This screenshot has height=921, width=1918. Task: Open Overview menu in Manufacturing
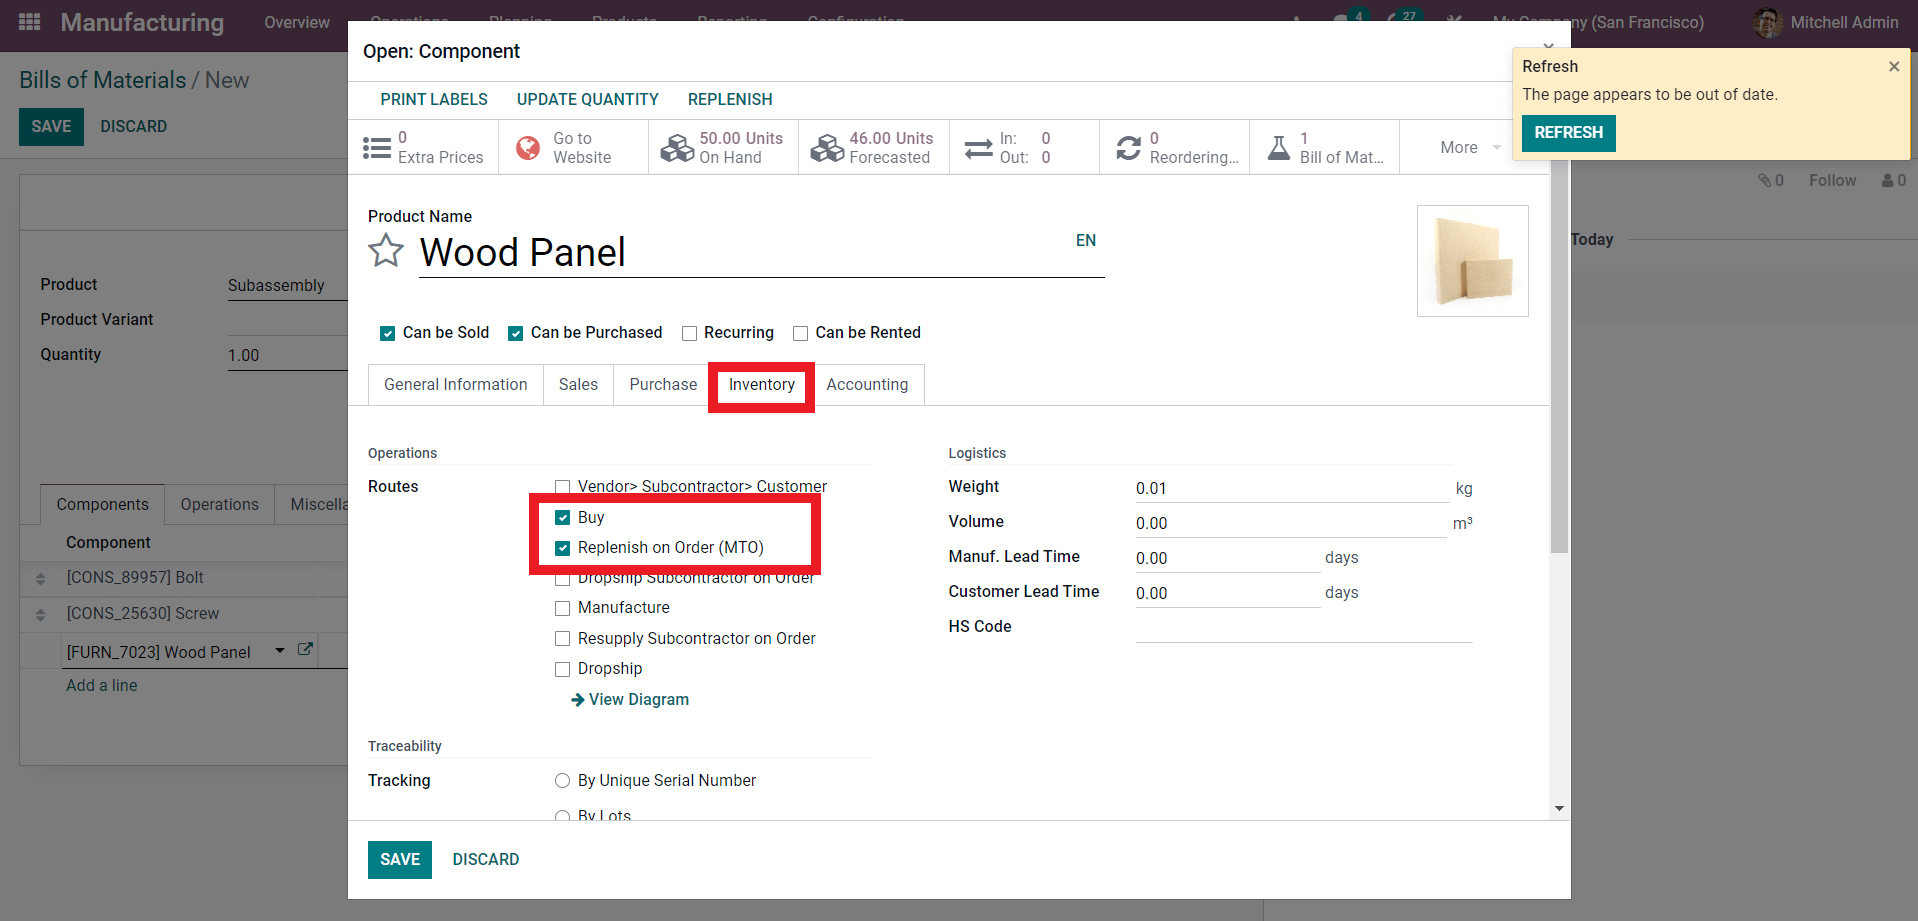pyautogui.click(x=297, y=22)
